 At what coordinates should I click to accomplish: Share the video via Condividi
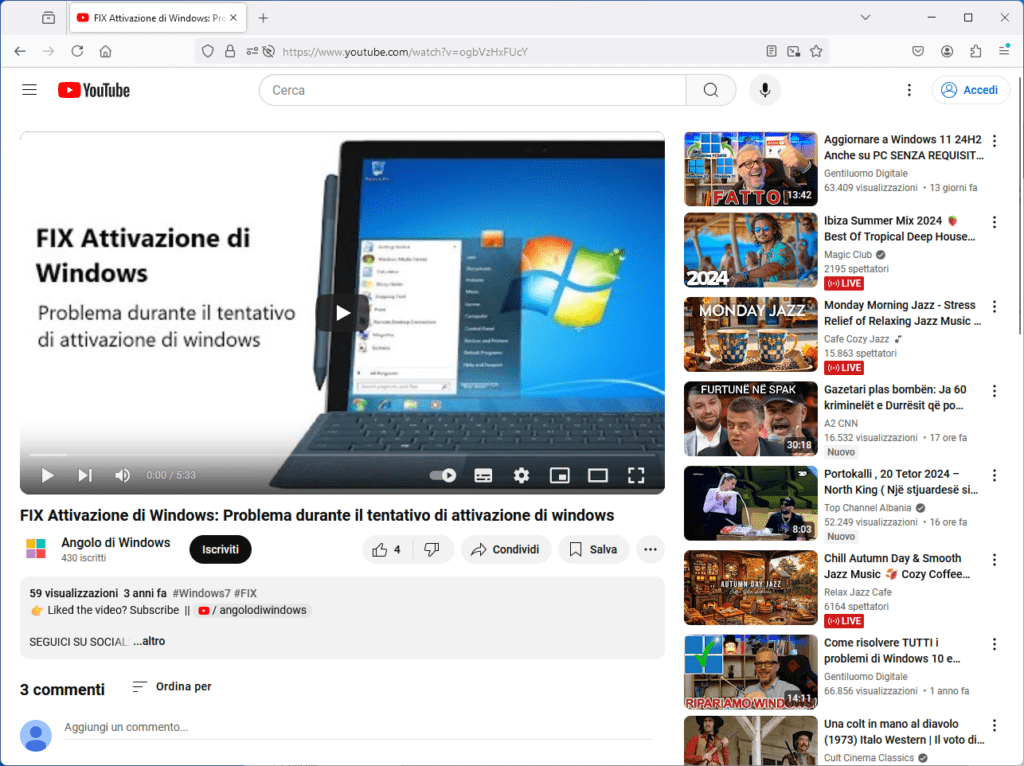click(506, 549)
